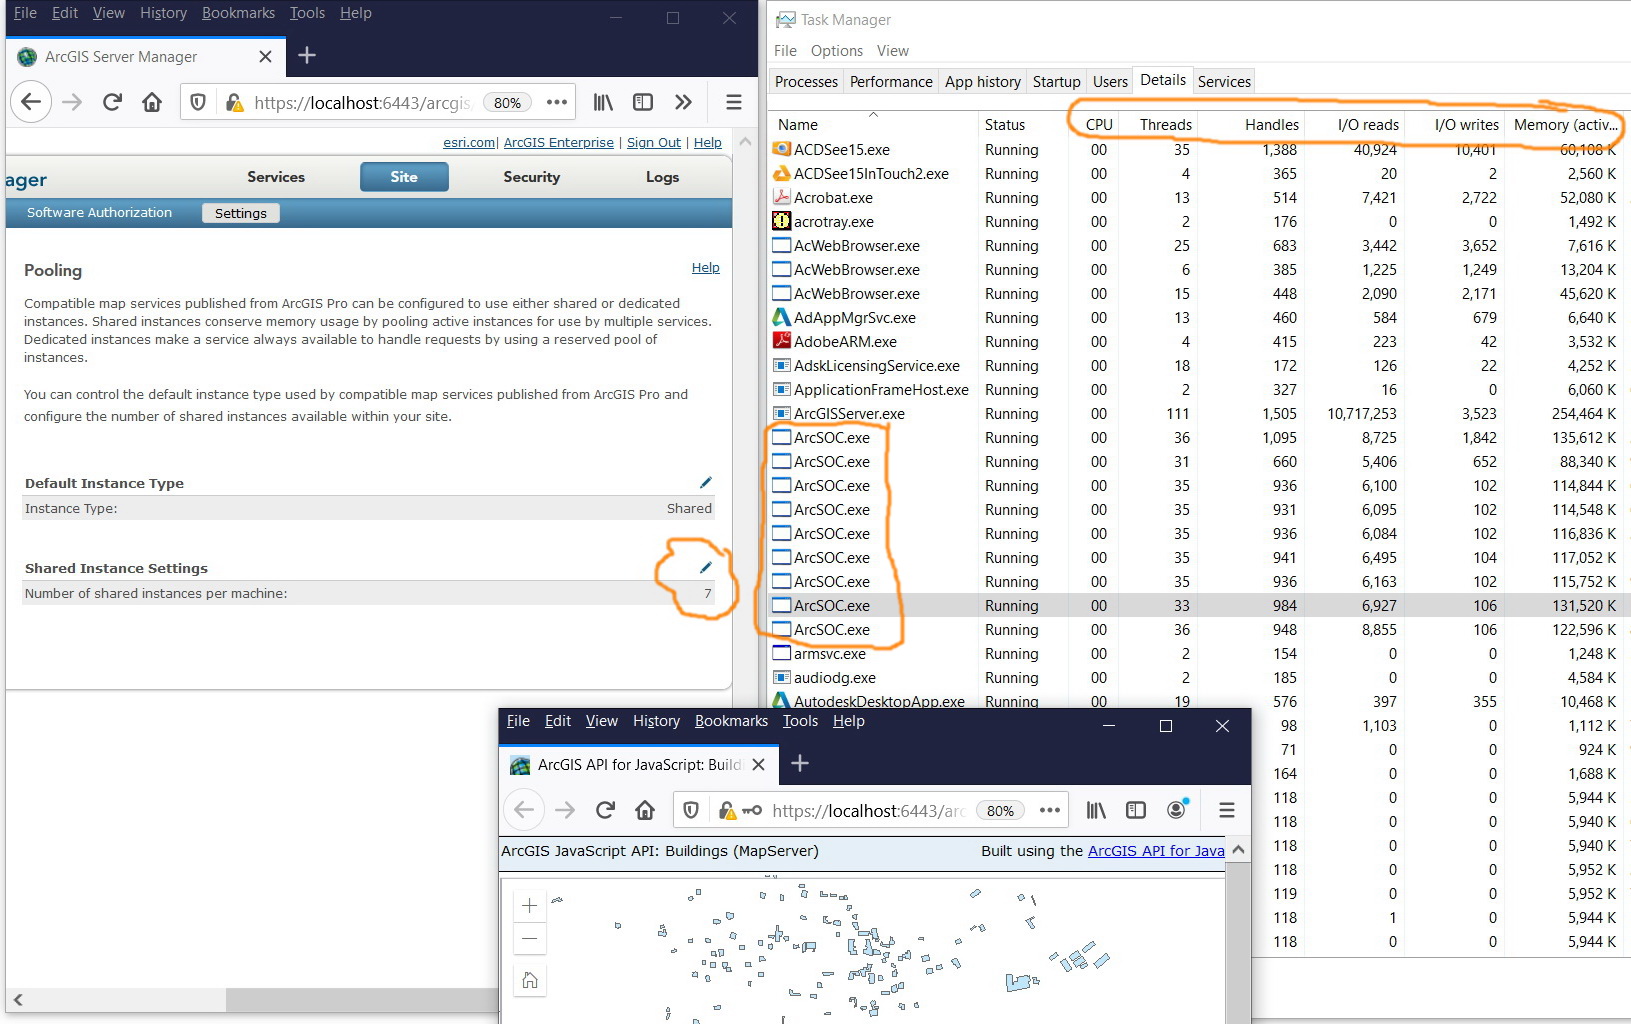Image resolution: width=1631 pixels, height=1024 pixels.
Task: Select Software Authorization in the Site subnav
Action: pos(99,213)
